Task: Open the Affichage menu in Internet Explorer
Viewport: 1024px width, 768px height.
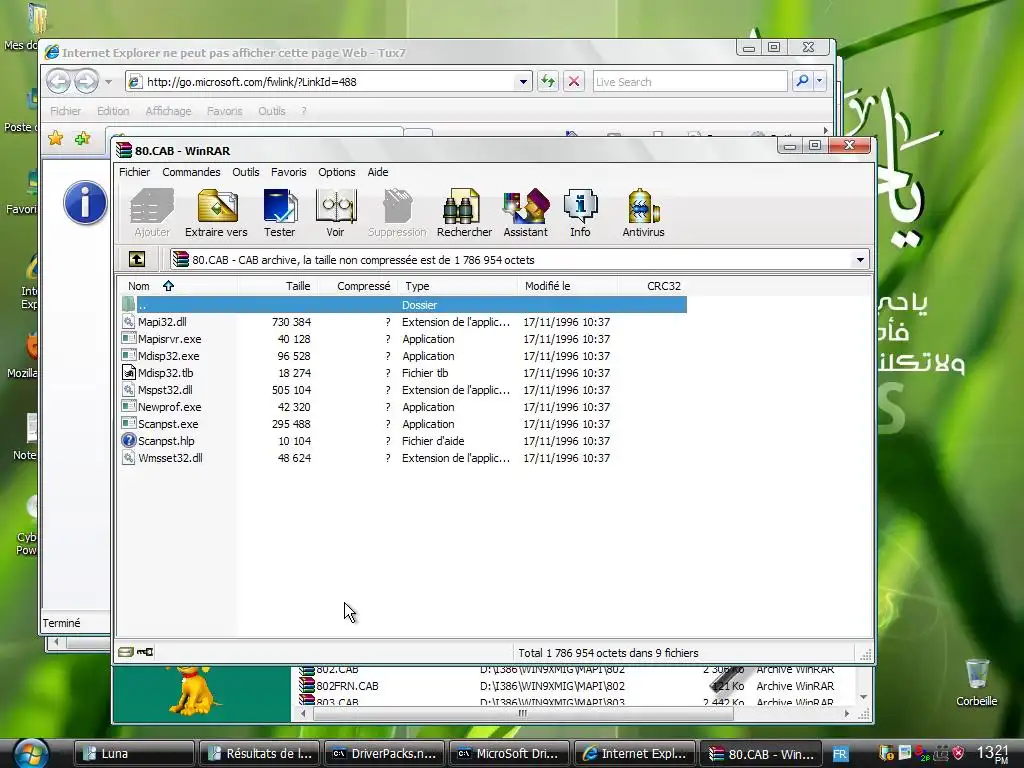Action: (x=168, y=111)
